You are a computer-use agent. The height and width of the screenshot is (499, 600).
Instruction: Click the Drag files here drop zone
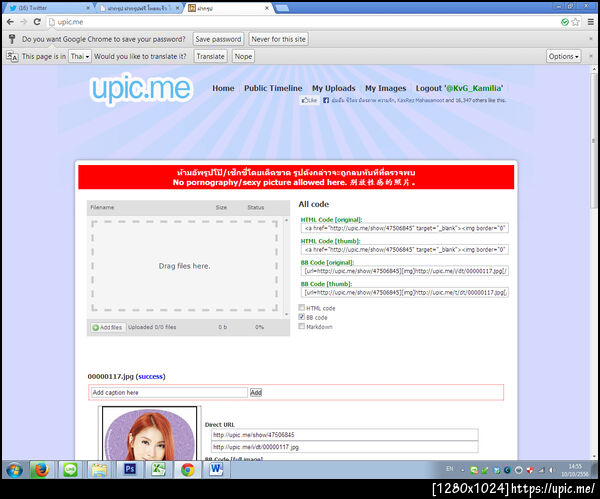click(x=184, y=266)
